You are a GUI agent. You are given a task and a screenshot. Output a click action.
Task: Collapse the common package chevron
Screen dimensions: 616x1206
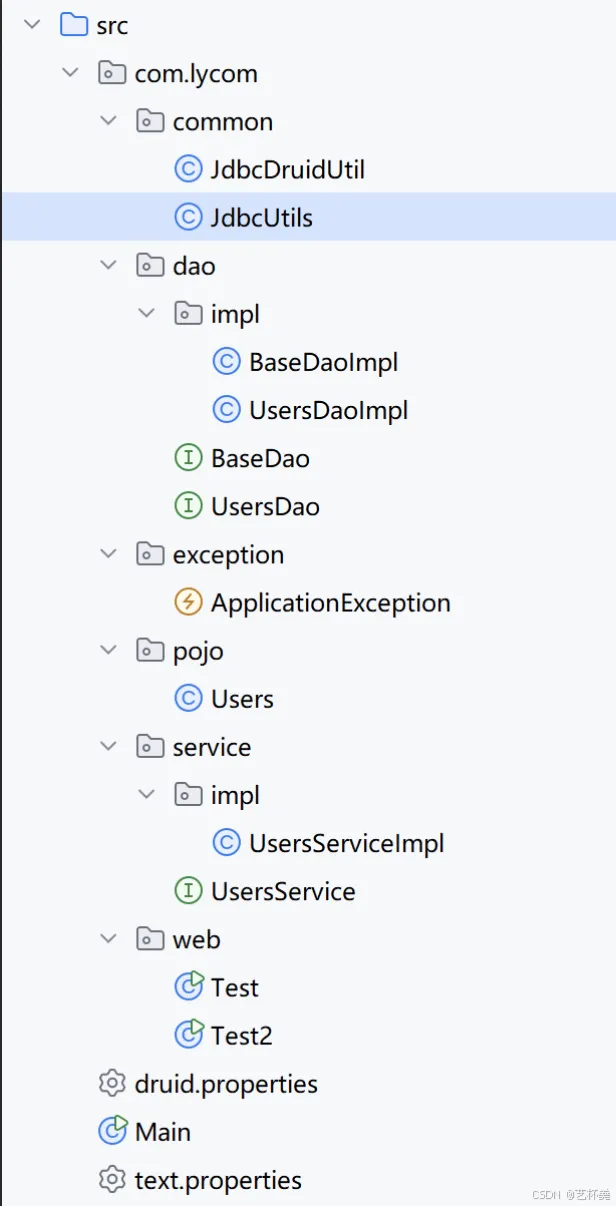[x=108, y=121]
